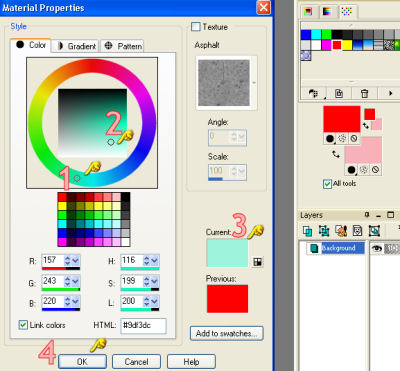Enable the Texture checkbox
400x371 pixels.
pyautogui.click(x=196, y=27)
